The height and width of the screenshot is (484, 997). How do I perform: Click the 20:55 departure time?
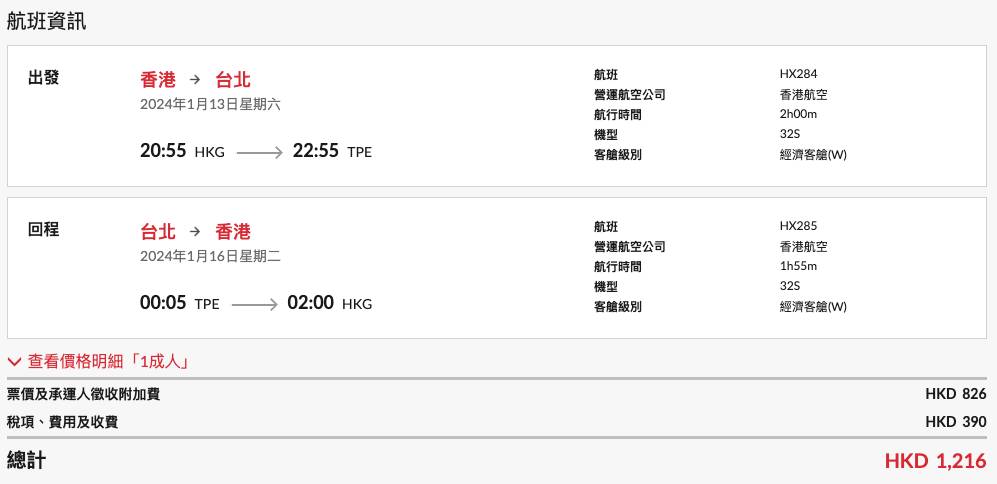[163, 152]
